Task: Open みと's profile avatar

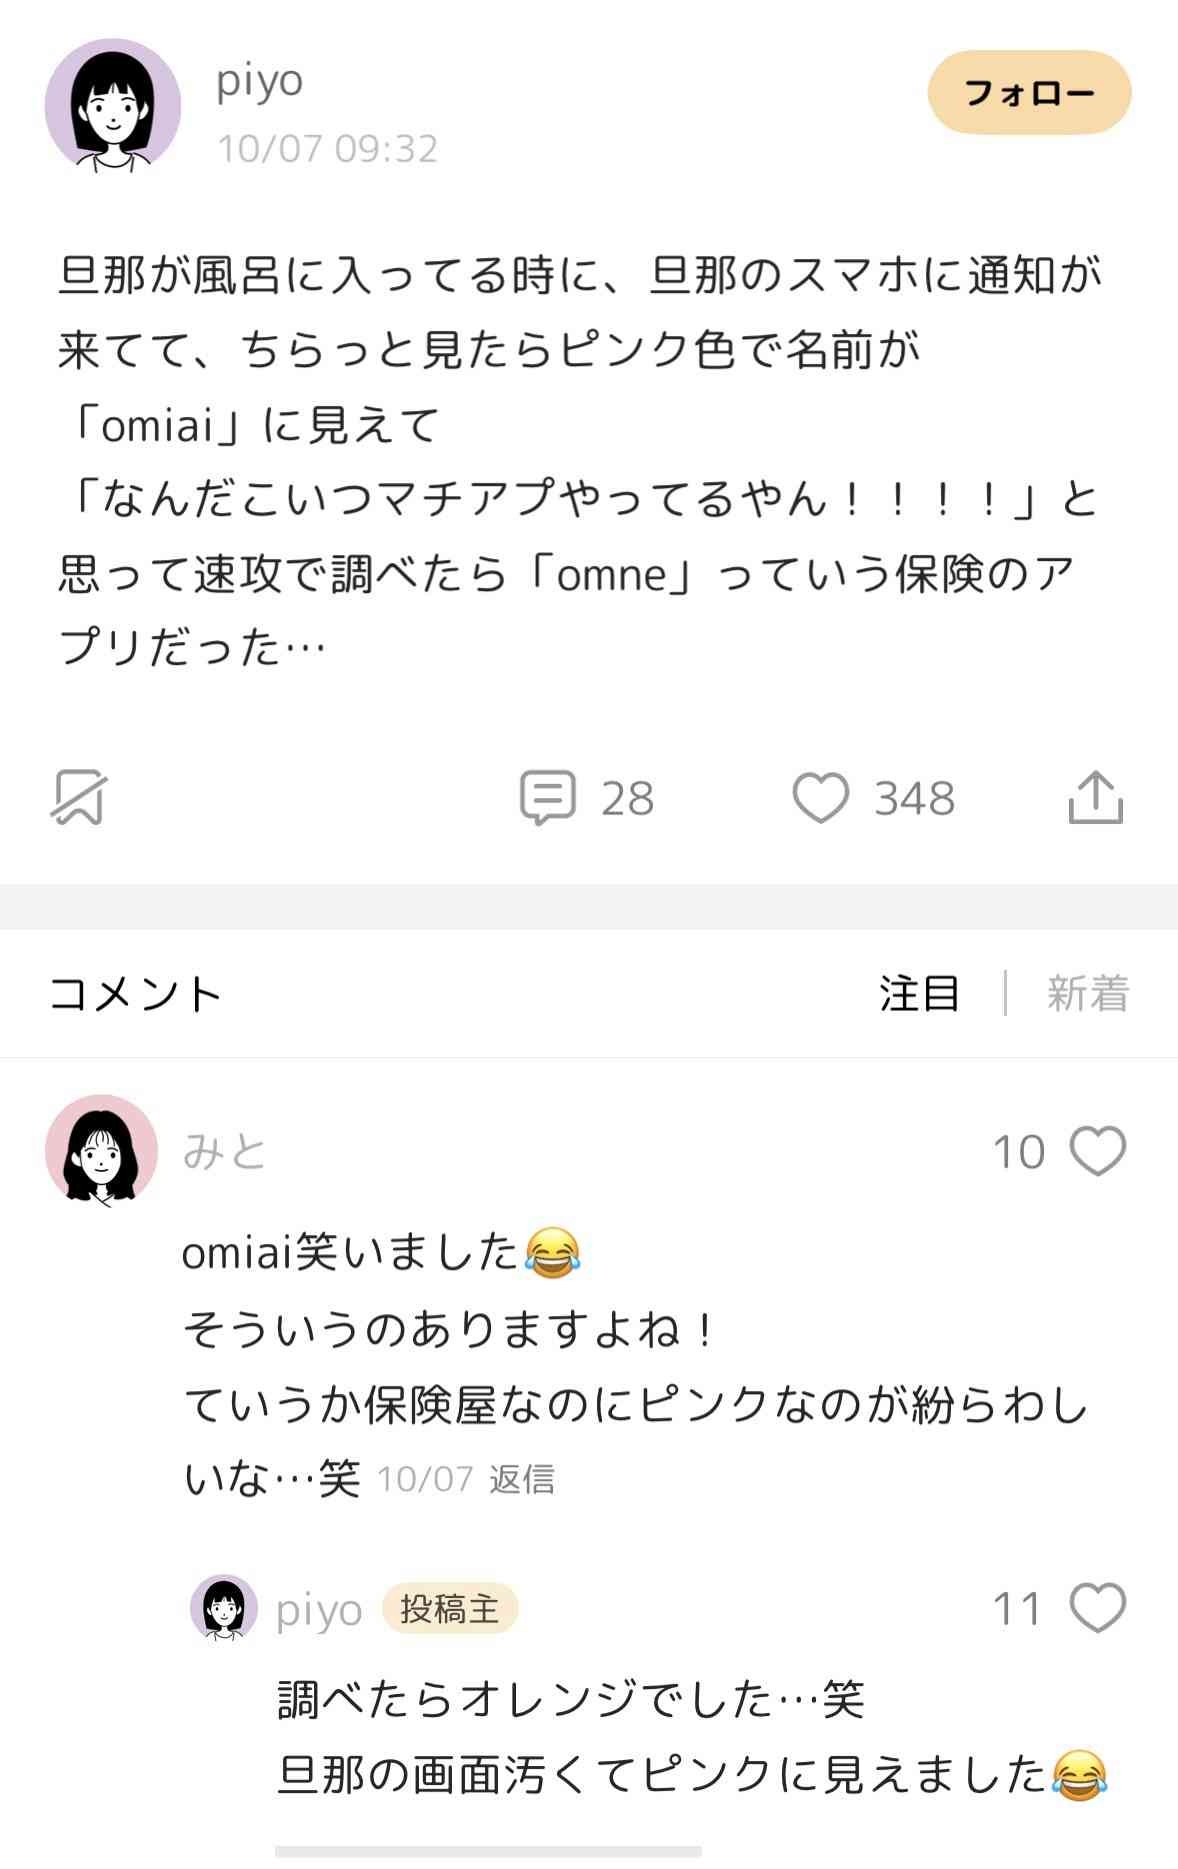Action: (x=101, y=1149)
